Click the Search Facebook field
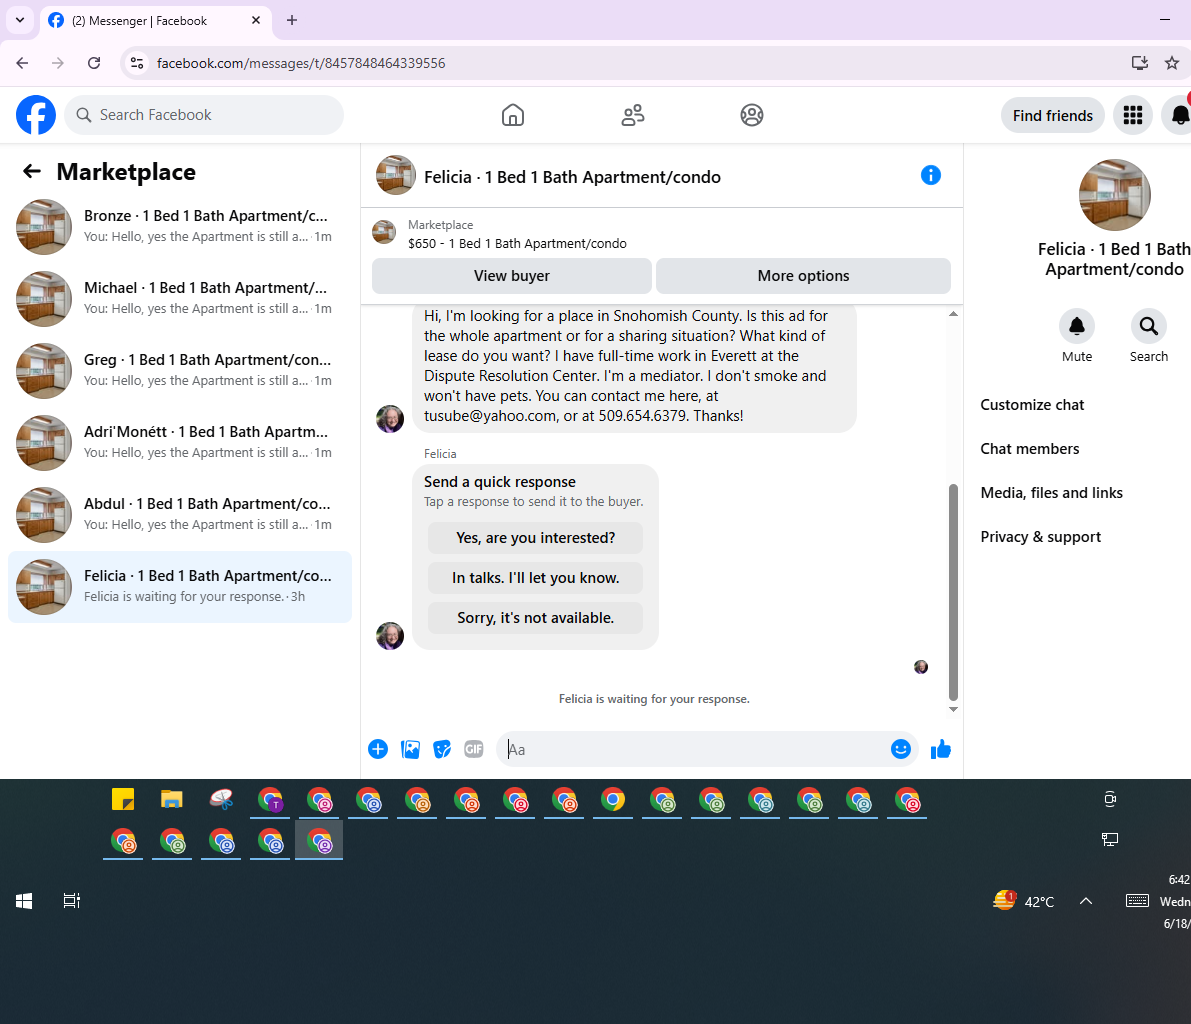1191x1024 pixels. pyautogui.click(x=204, y=115)
